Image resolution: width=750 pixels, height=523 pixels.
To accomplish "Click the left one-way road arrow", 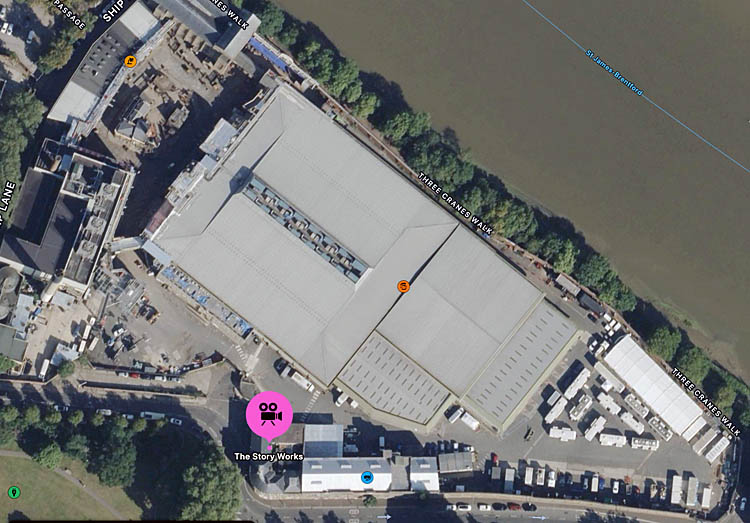I will (x=385, y=517).
